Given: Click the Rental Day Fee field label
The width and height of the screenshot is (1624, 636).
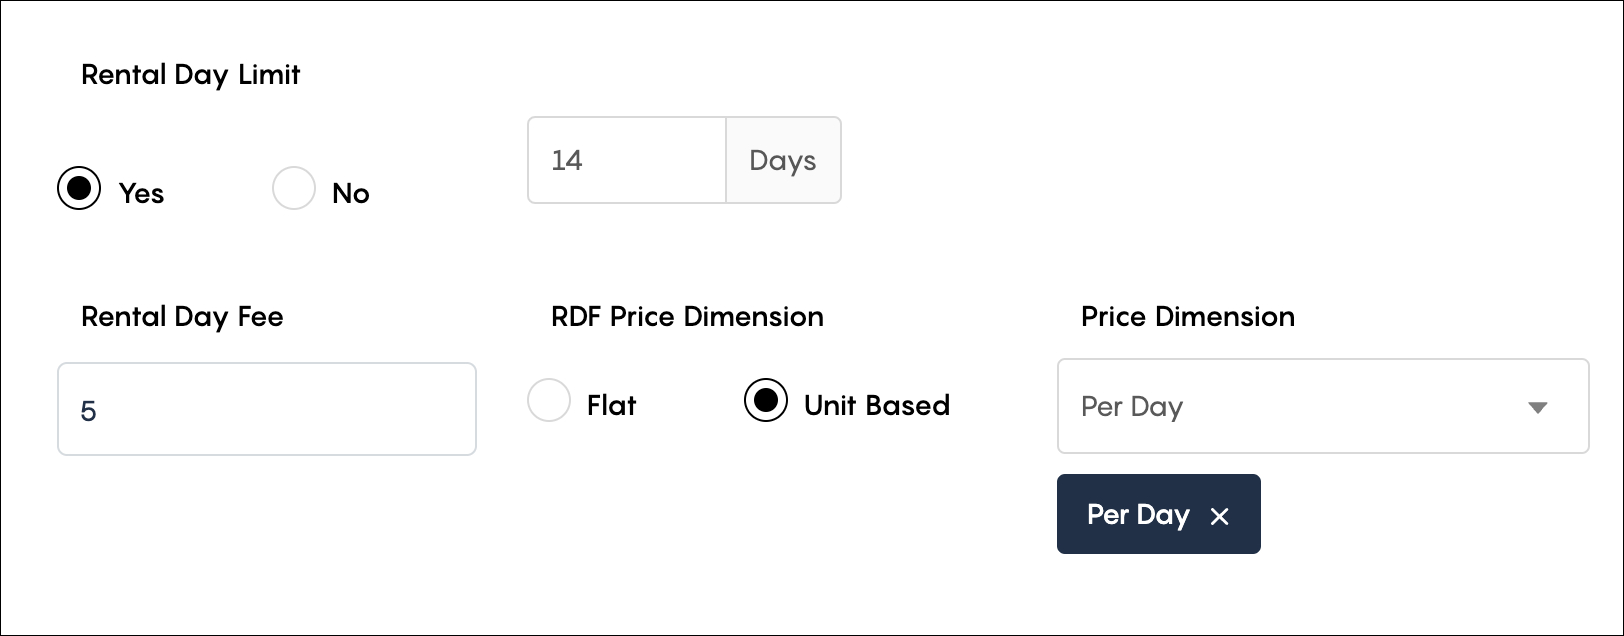Looking at the screenshot, I should (x=182, y=317).
